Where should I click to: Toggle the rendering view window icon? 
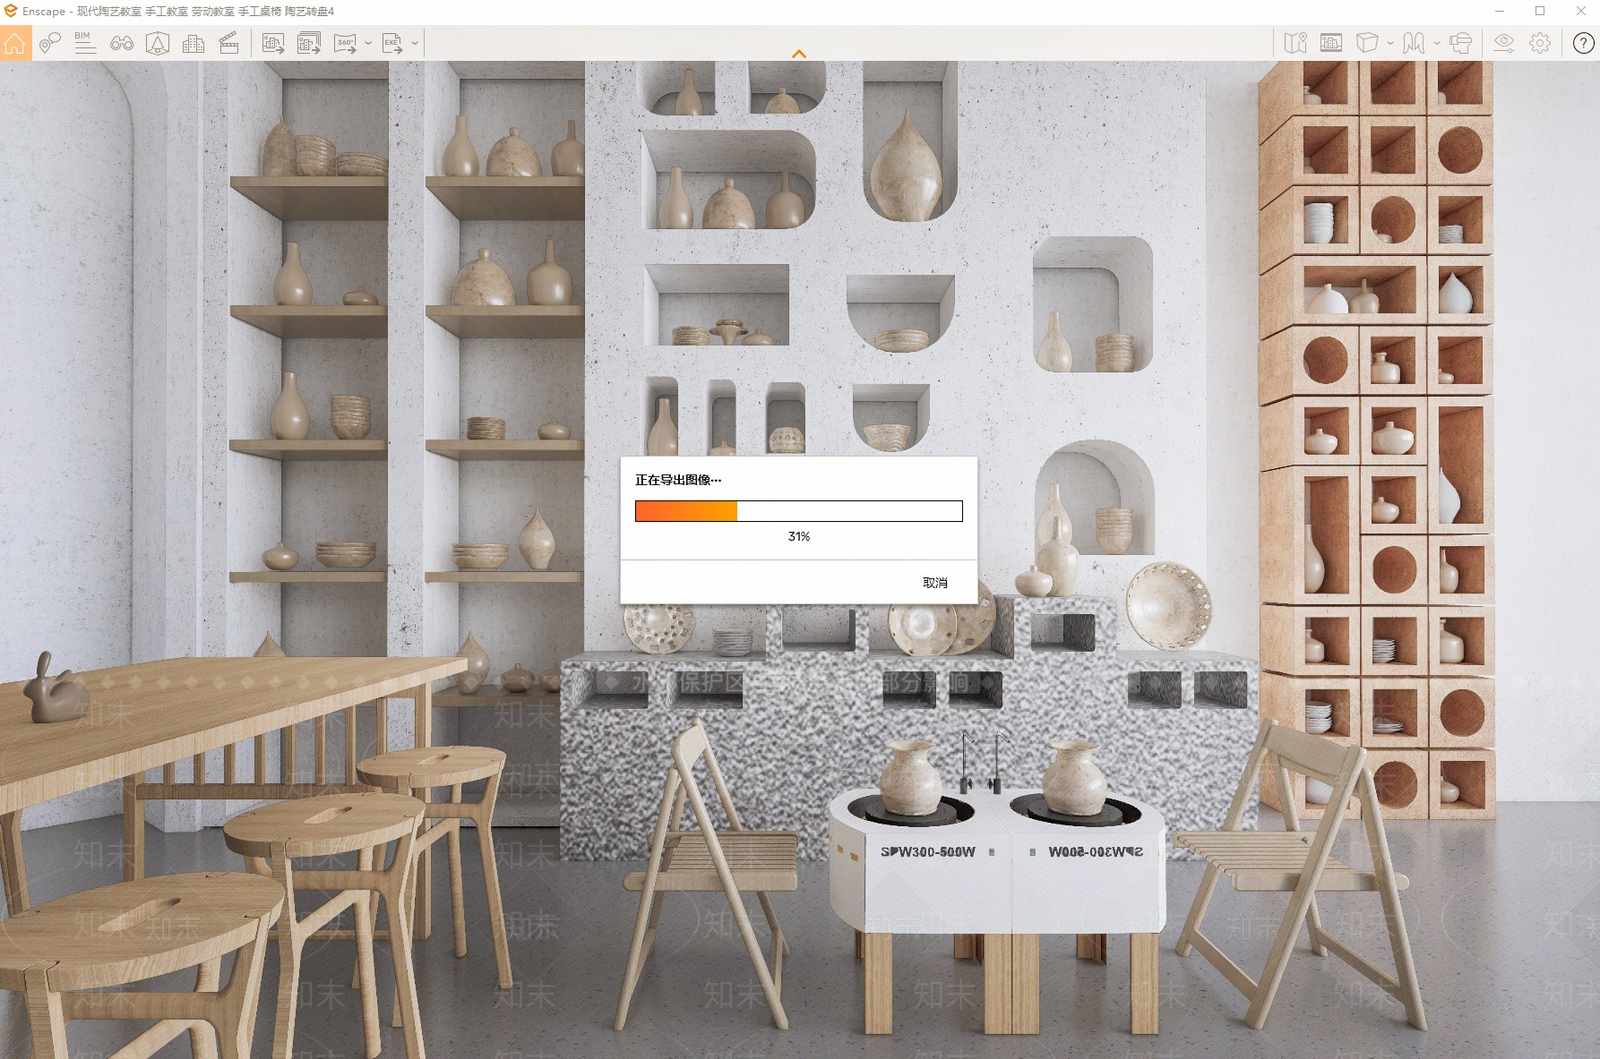click(1331, 43)
